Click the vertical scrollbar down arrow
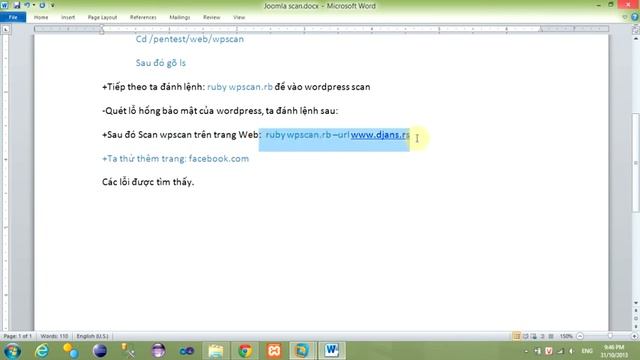The image size is (640, 360). click(636, 303)
